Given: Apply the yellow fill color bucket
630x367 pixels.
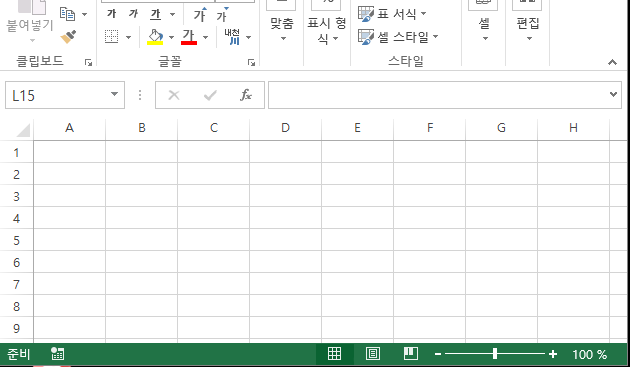Looking at the screenshot, I should [x=155, y=37].
